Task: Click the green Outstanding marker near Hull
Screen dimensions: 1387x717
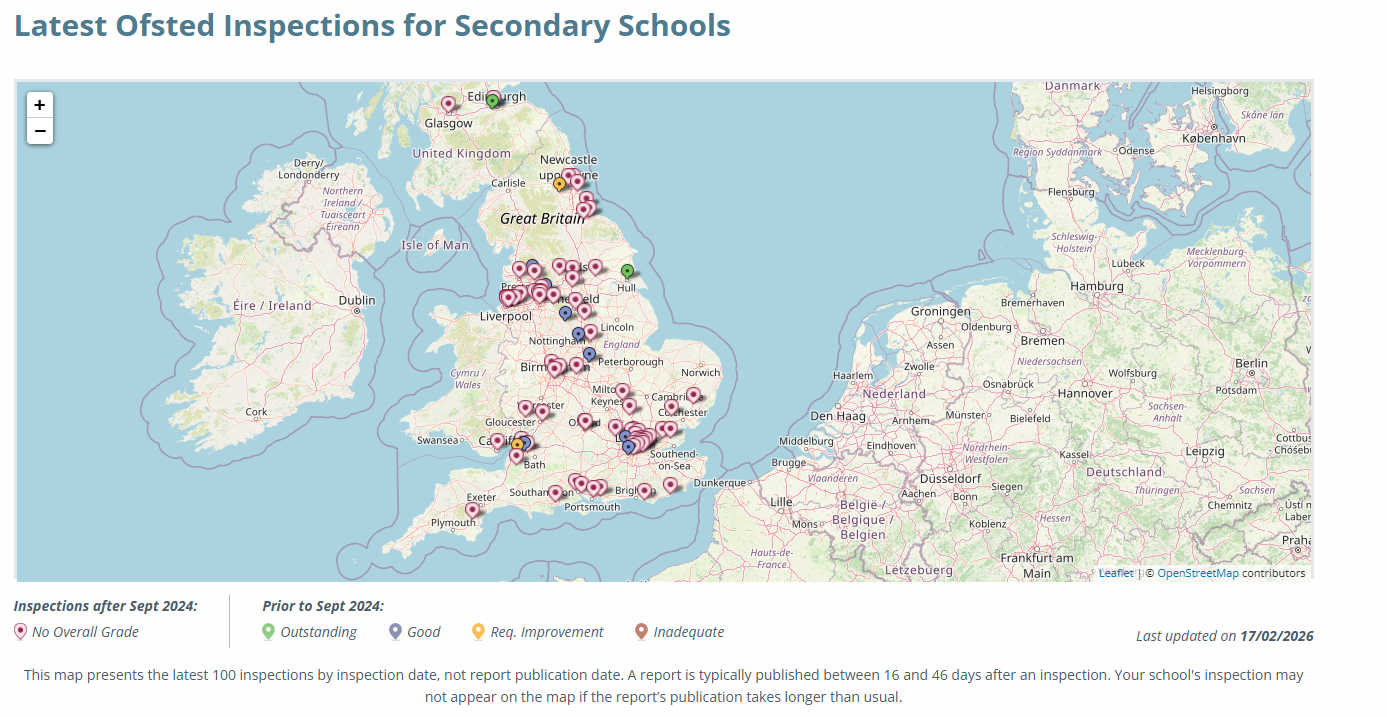Action: pyautogui.click(x=627, y=272)
